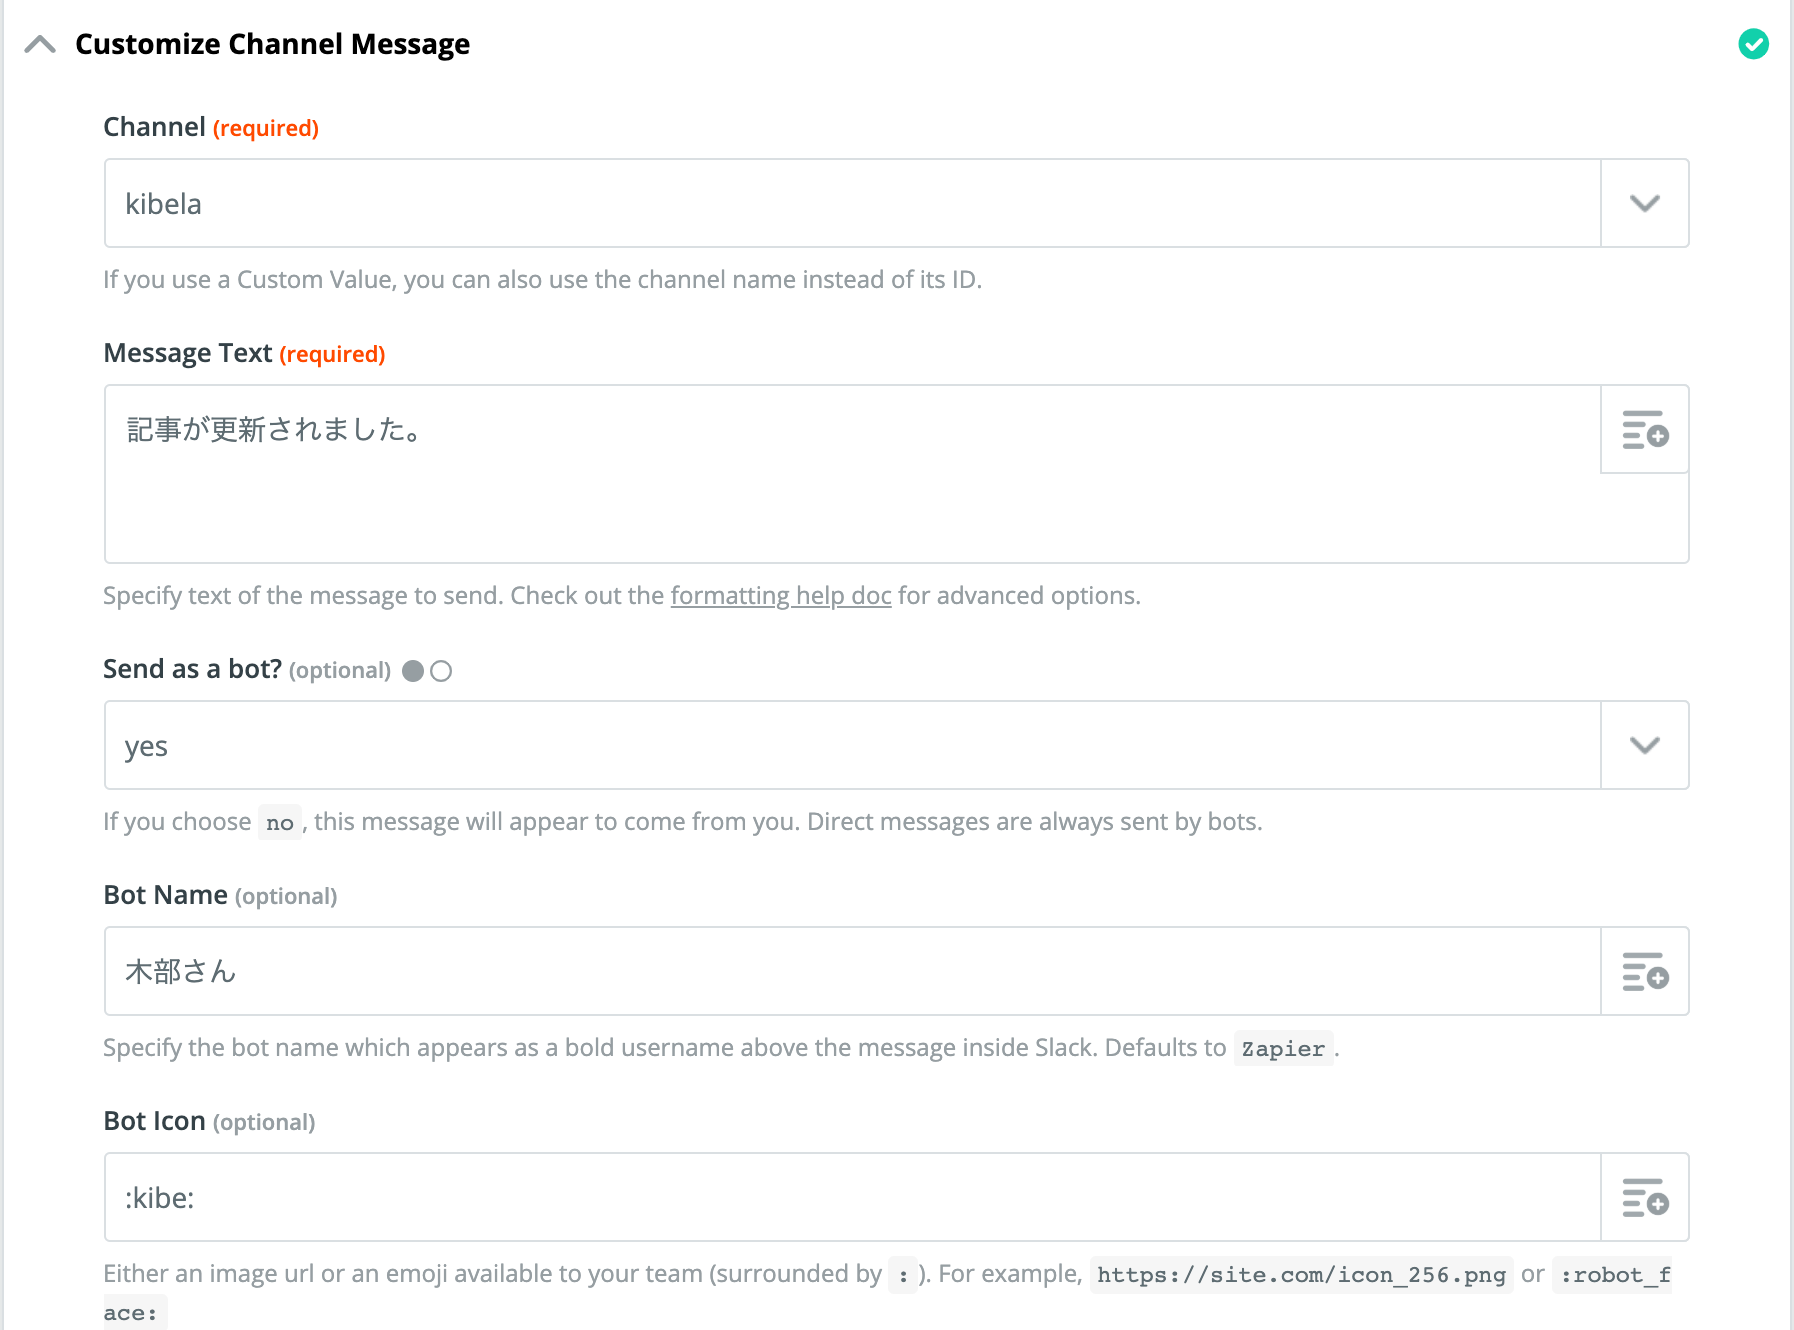Expand the Channel dropdown arrow
This screenshot has height=1330, width=1794.
pos(1644,204)
